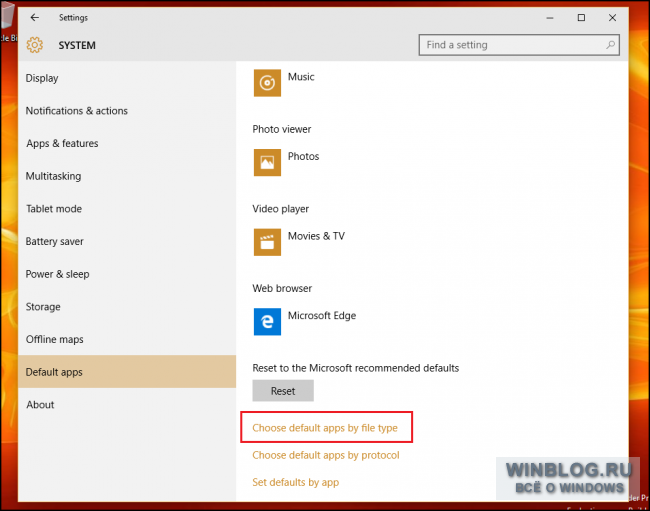The height and width of the screenshot is (511, 650).
Task: Click the Photos app icon
Action: (x=267, y=162)
